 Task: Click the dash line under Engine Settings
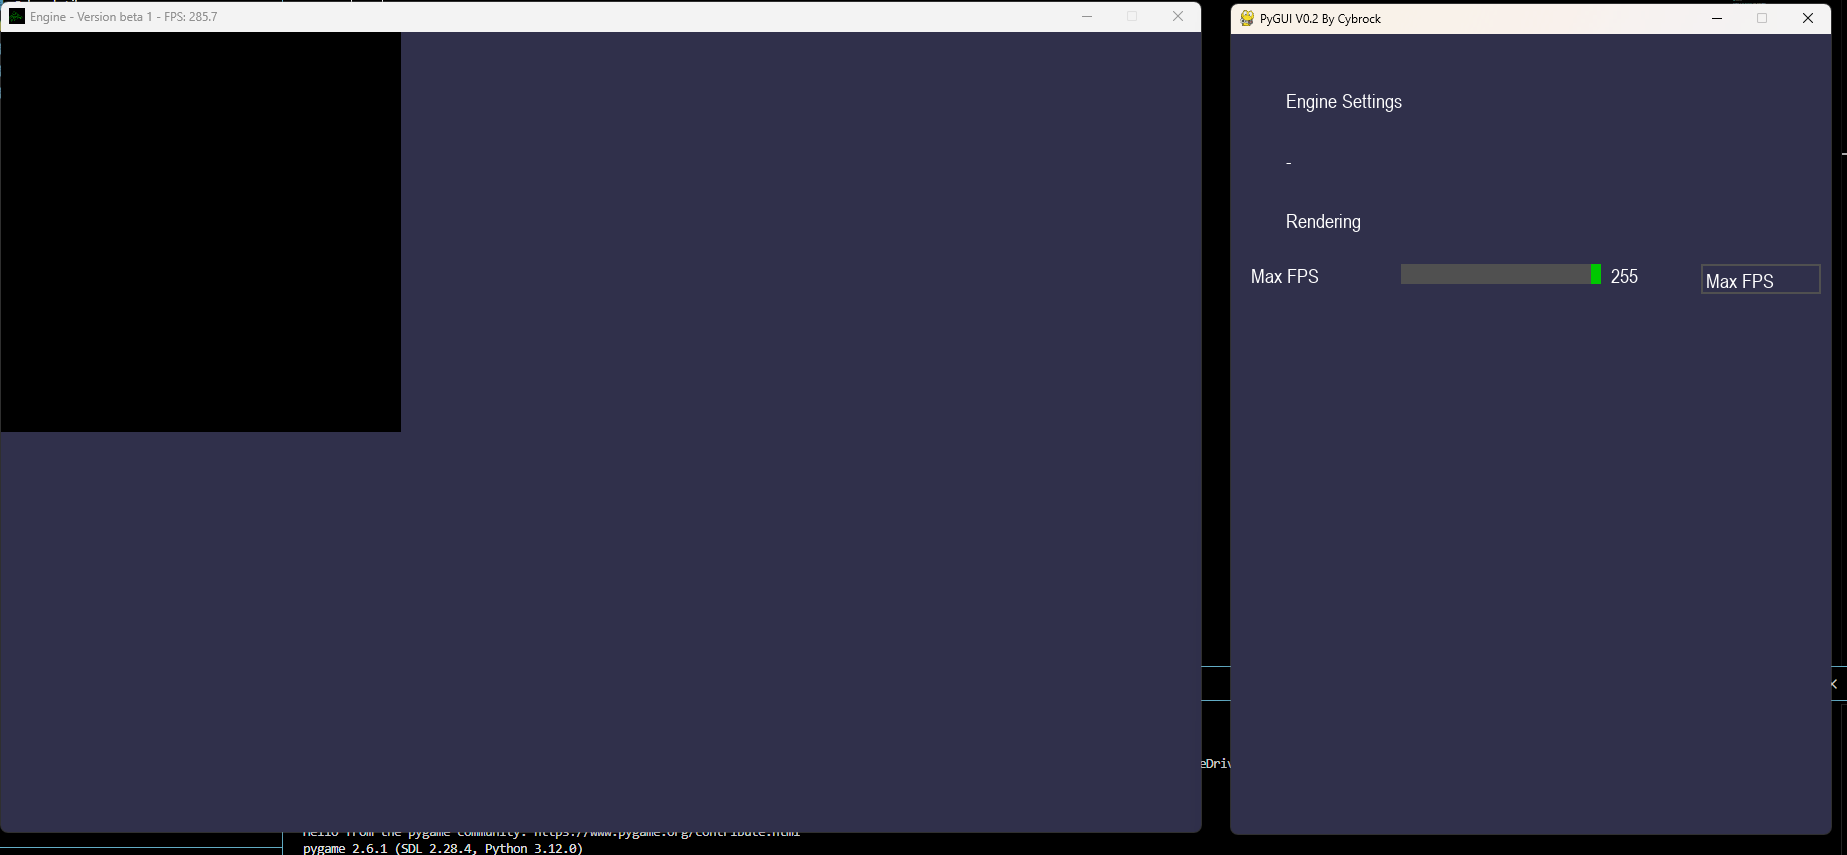click(x=1289, y=163)
